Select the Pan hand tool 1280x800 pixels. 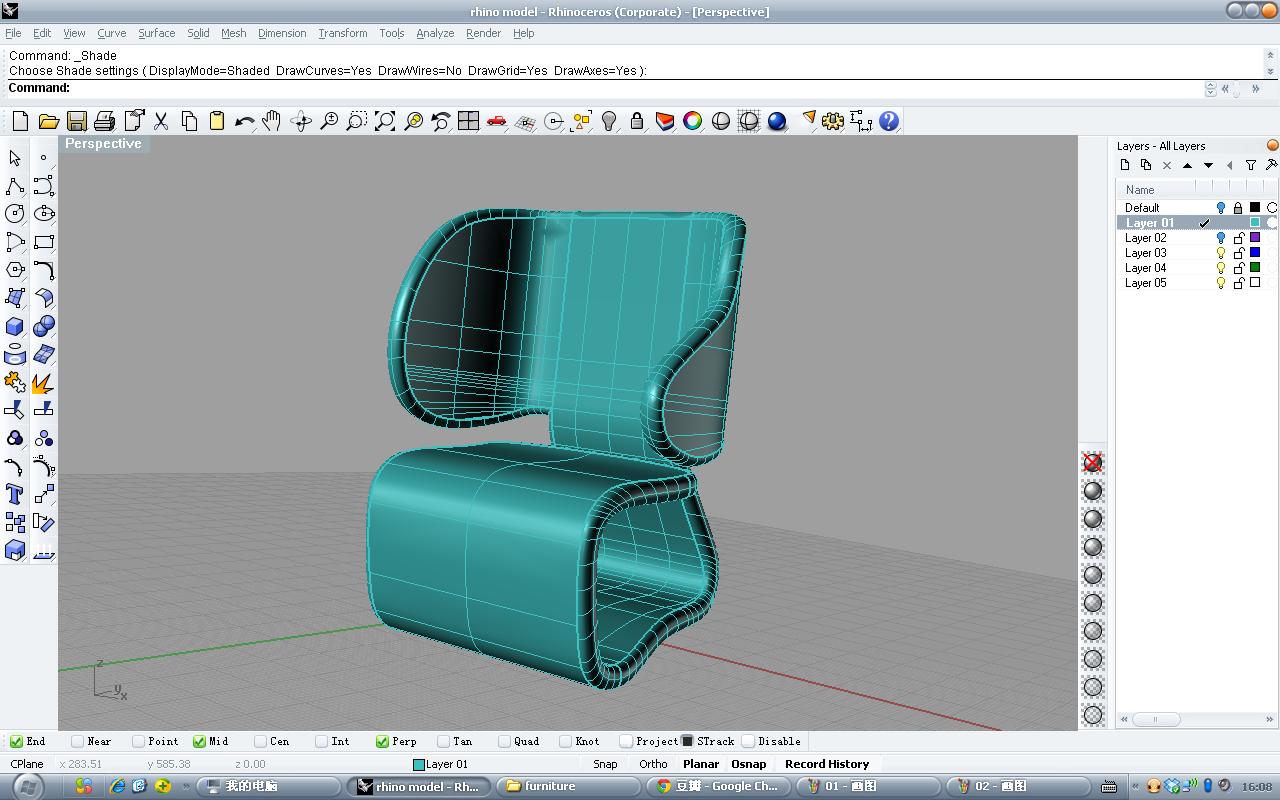tap(272, 121)
